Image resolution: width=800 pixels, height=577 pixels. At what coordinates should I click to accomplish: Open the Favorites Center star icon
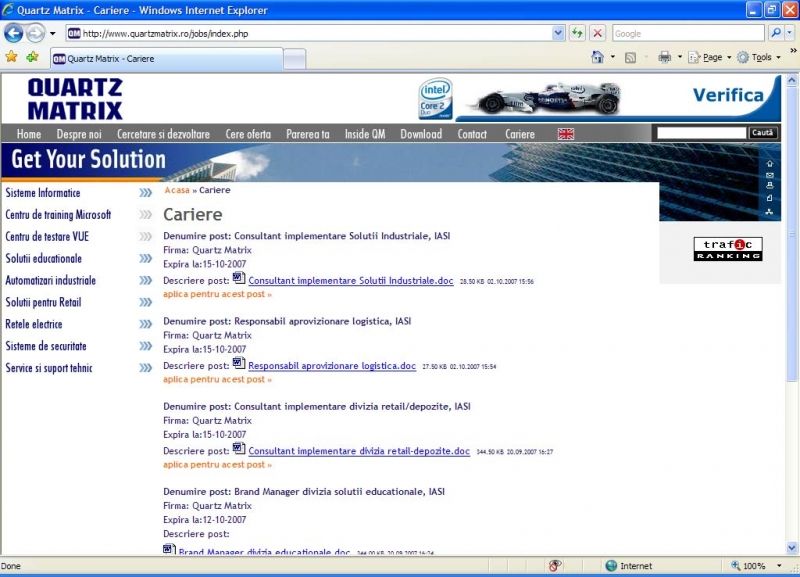(x=11, y=57)
